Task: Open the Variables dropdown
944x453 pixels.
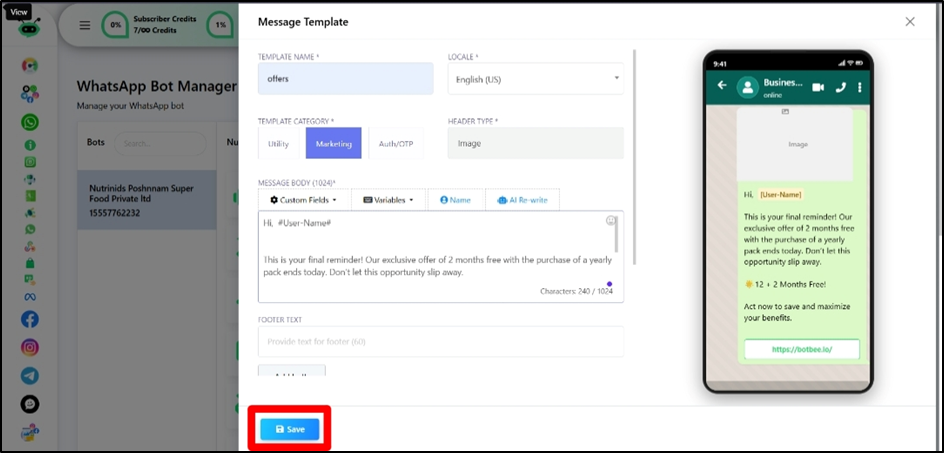Action: [x=389, y=200]
